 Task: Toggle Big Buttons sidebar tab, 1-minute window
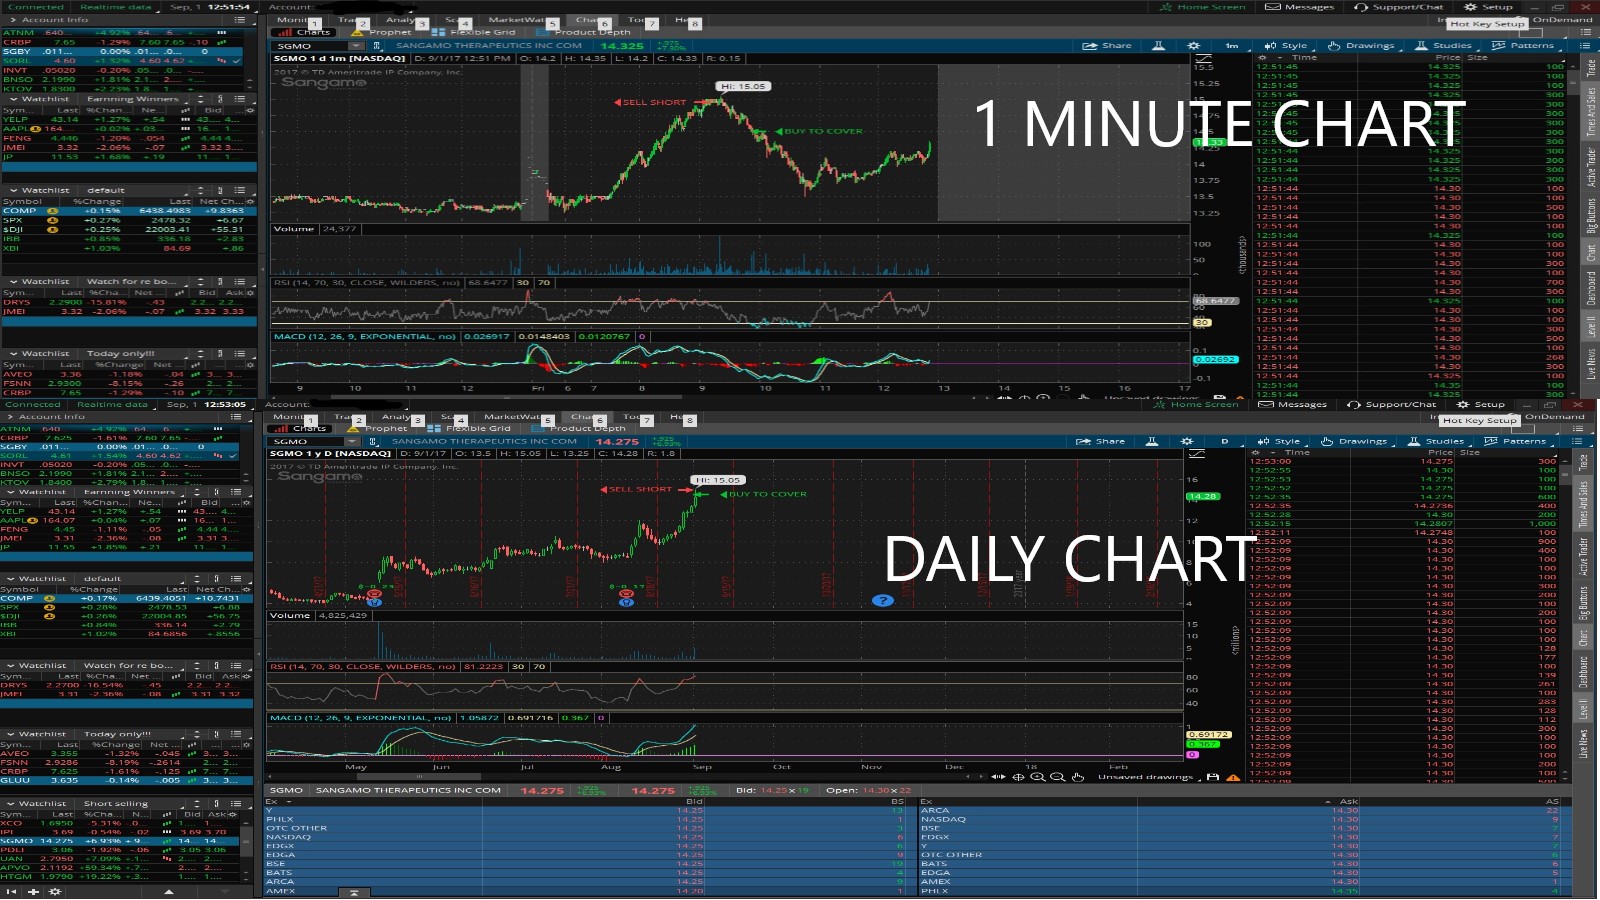1591,215
